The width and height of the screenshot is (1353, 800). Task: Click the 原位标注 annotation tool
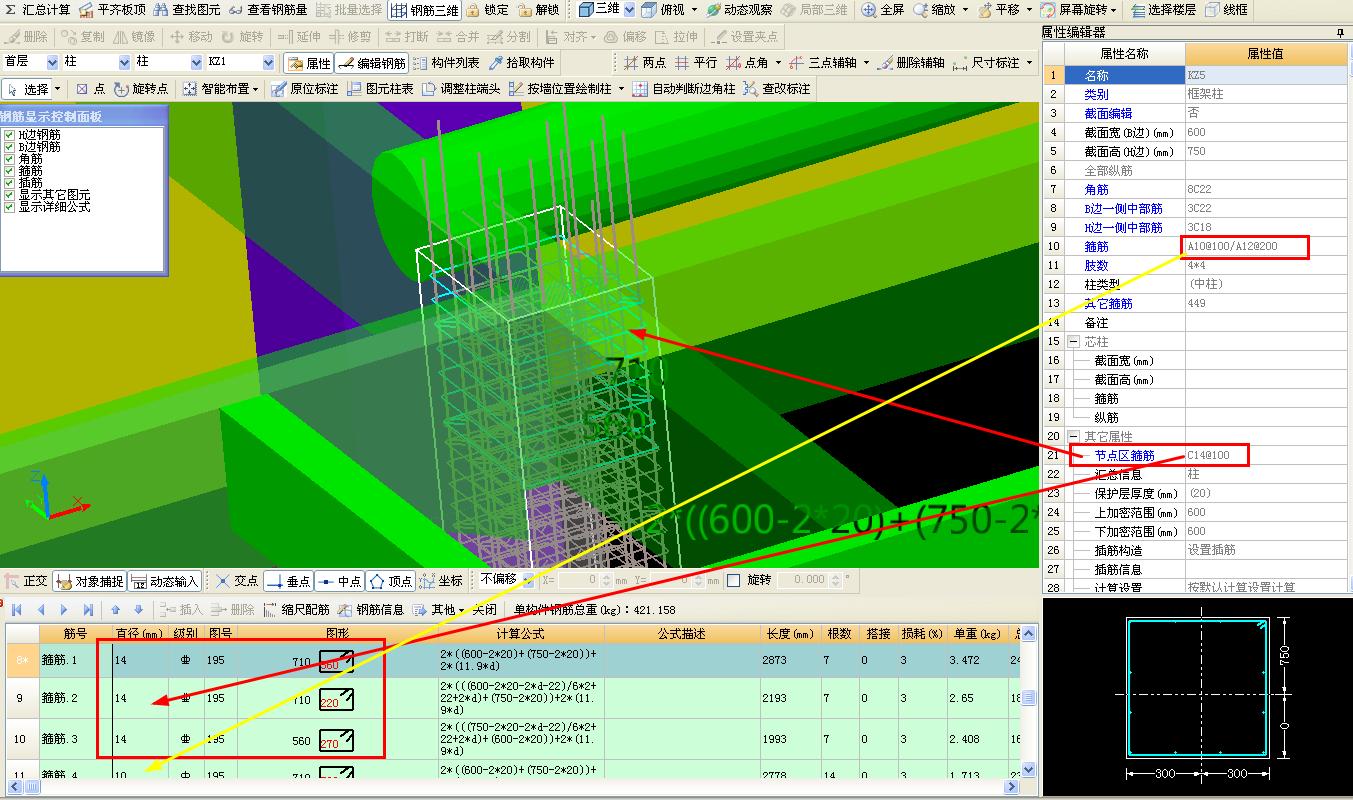click(304, 89)
